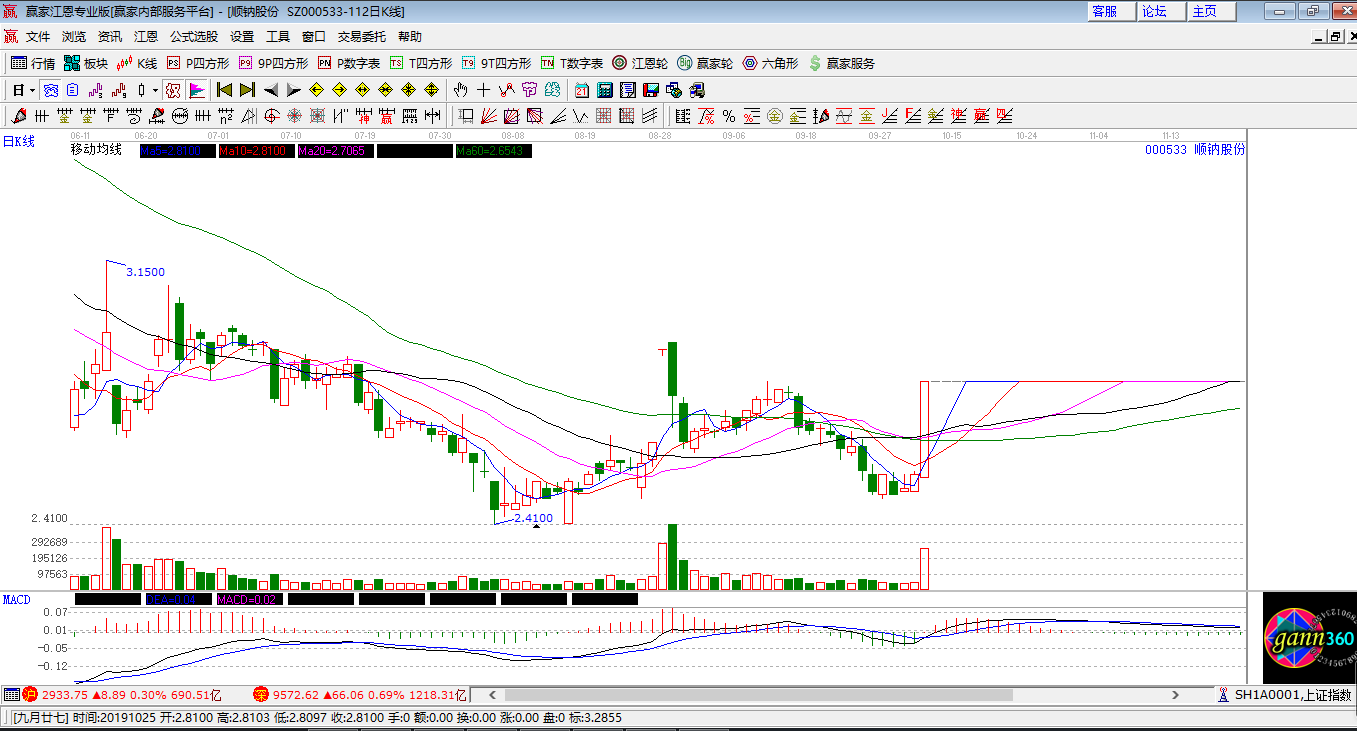This screenshot has width=1357, height=731.
Task: Click the Shenzhen index value 9572.62
Action: [x=296, y=695]
